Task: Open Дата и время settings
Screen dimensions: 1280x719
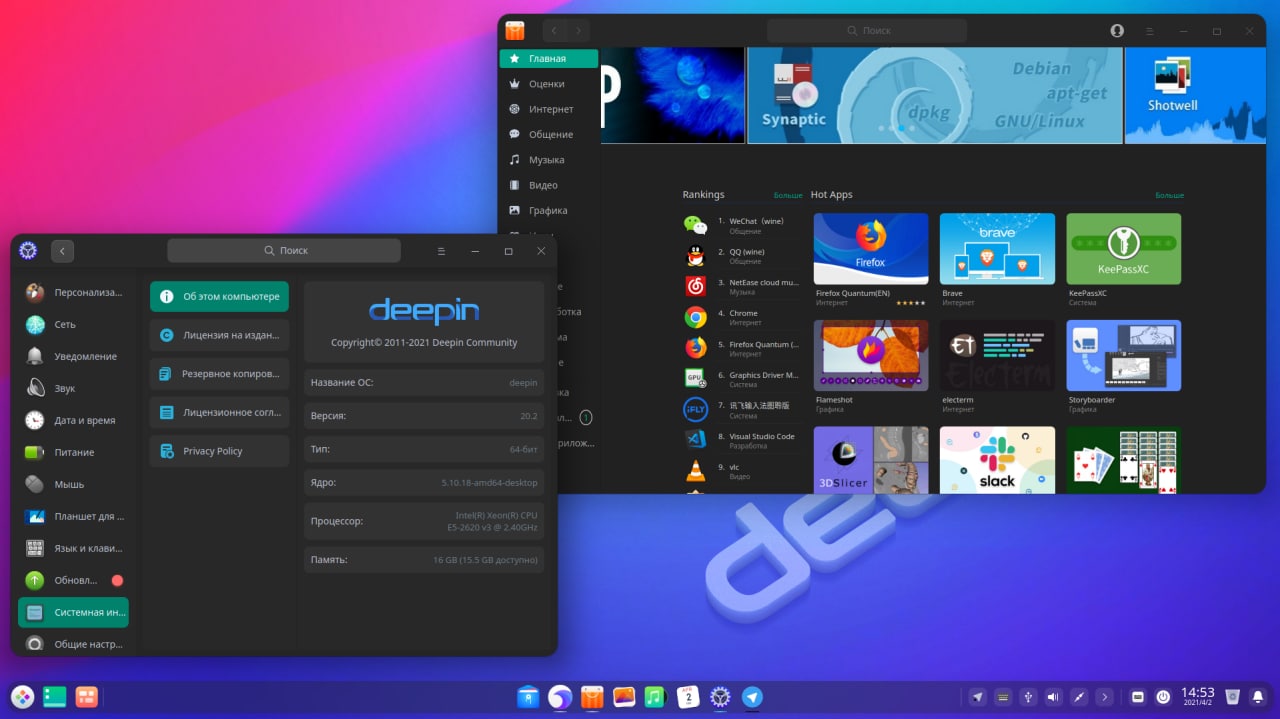Action: [x=74, y=420]
